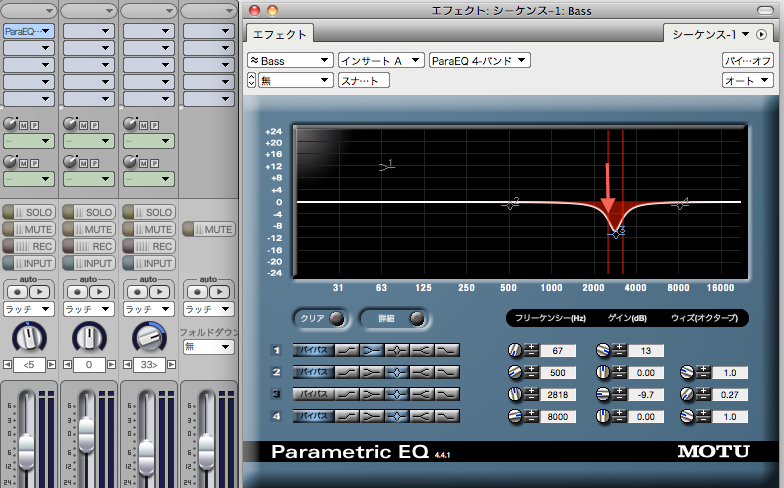Open the シーケンス-1 dropdown
This screenshot has height=488, width=784.
(709, 34)
